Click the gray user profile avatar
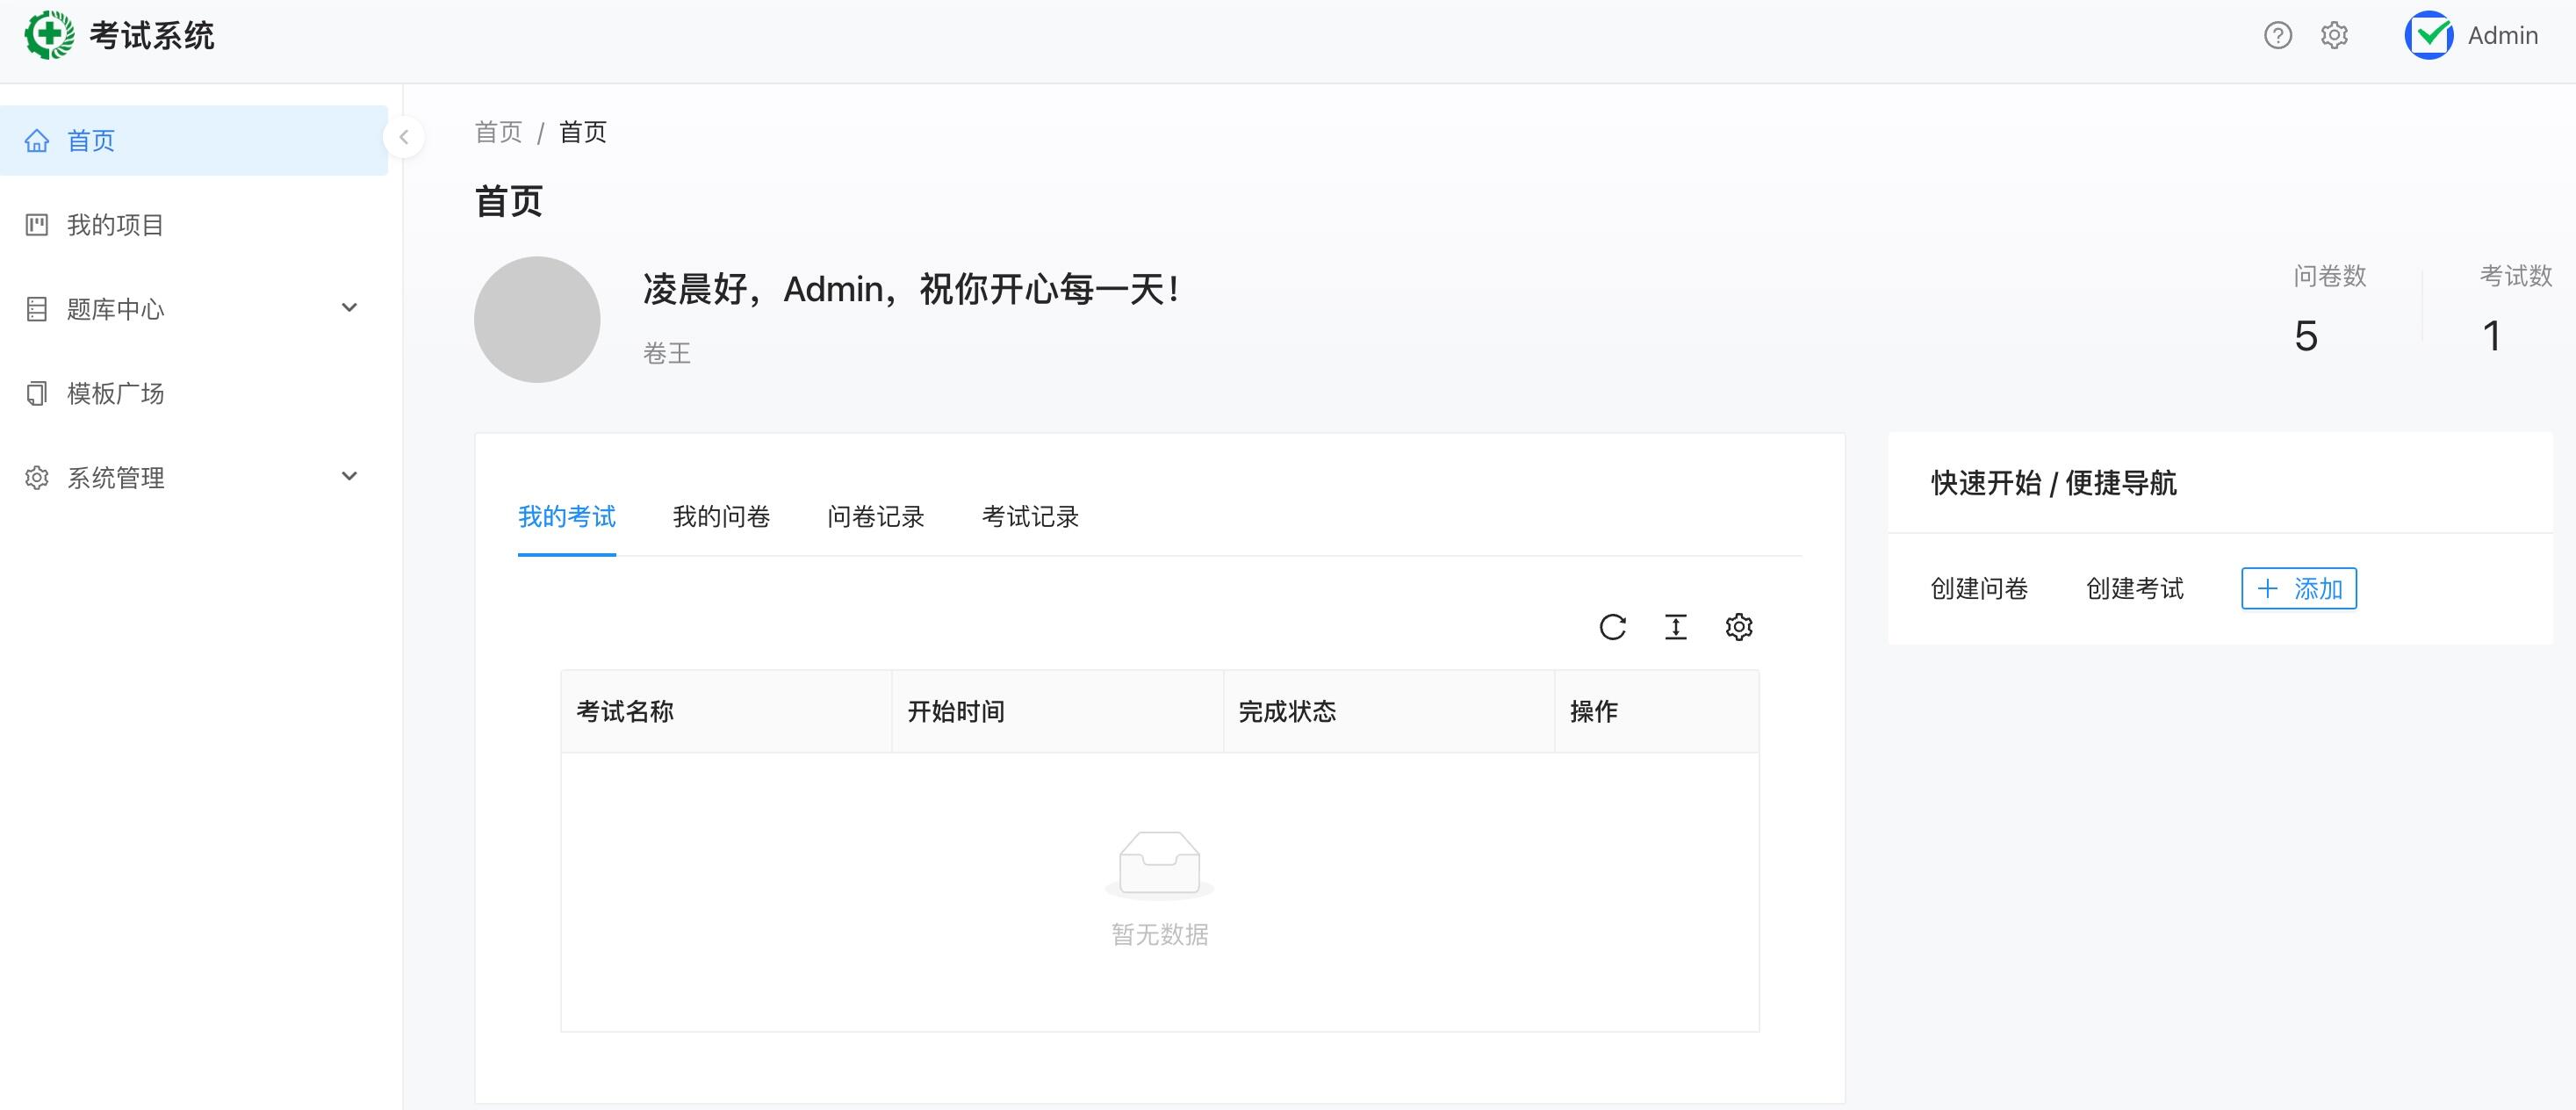 [x=537, y=319]
